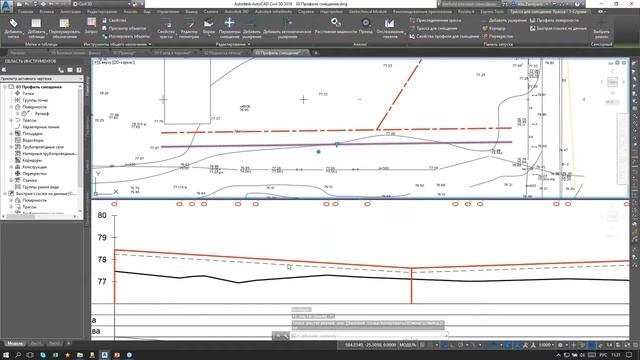Collapse the 03 Профиль смещения drawing node
The image size is (640, 360).
coord(5,87)
